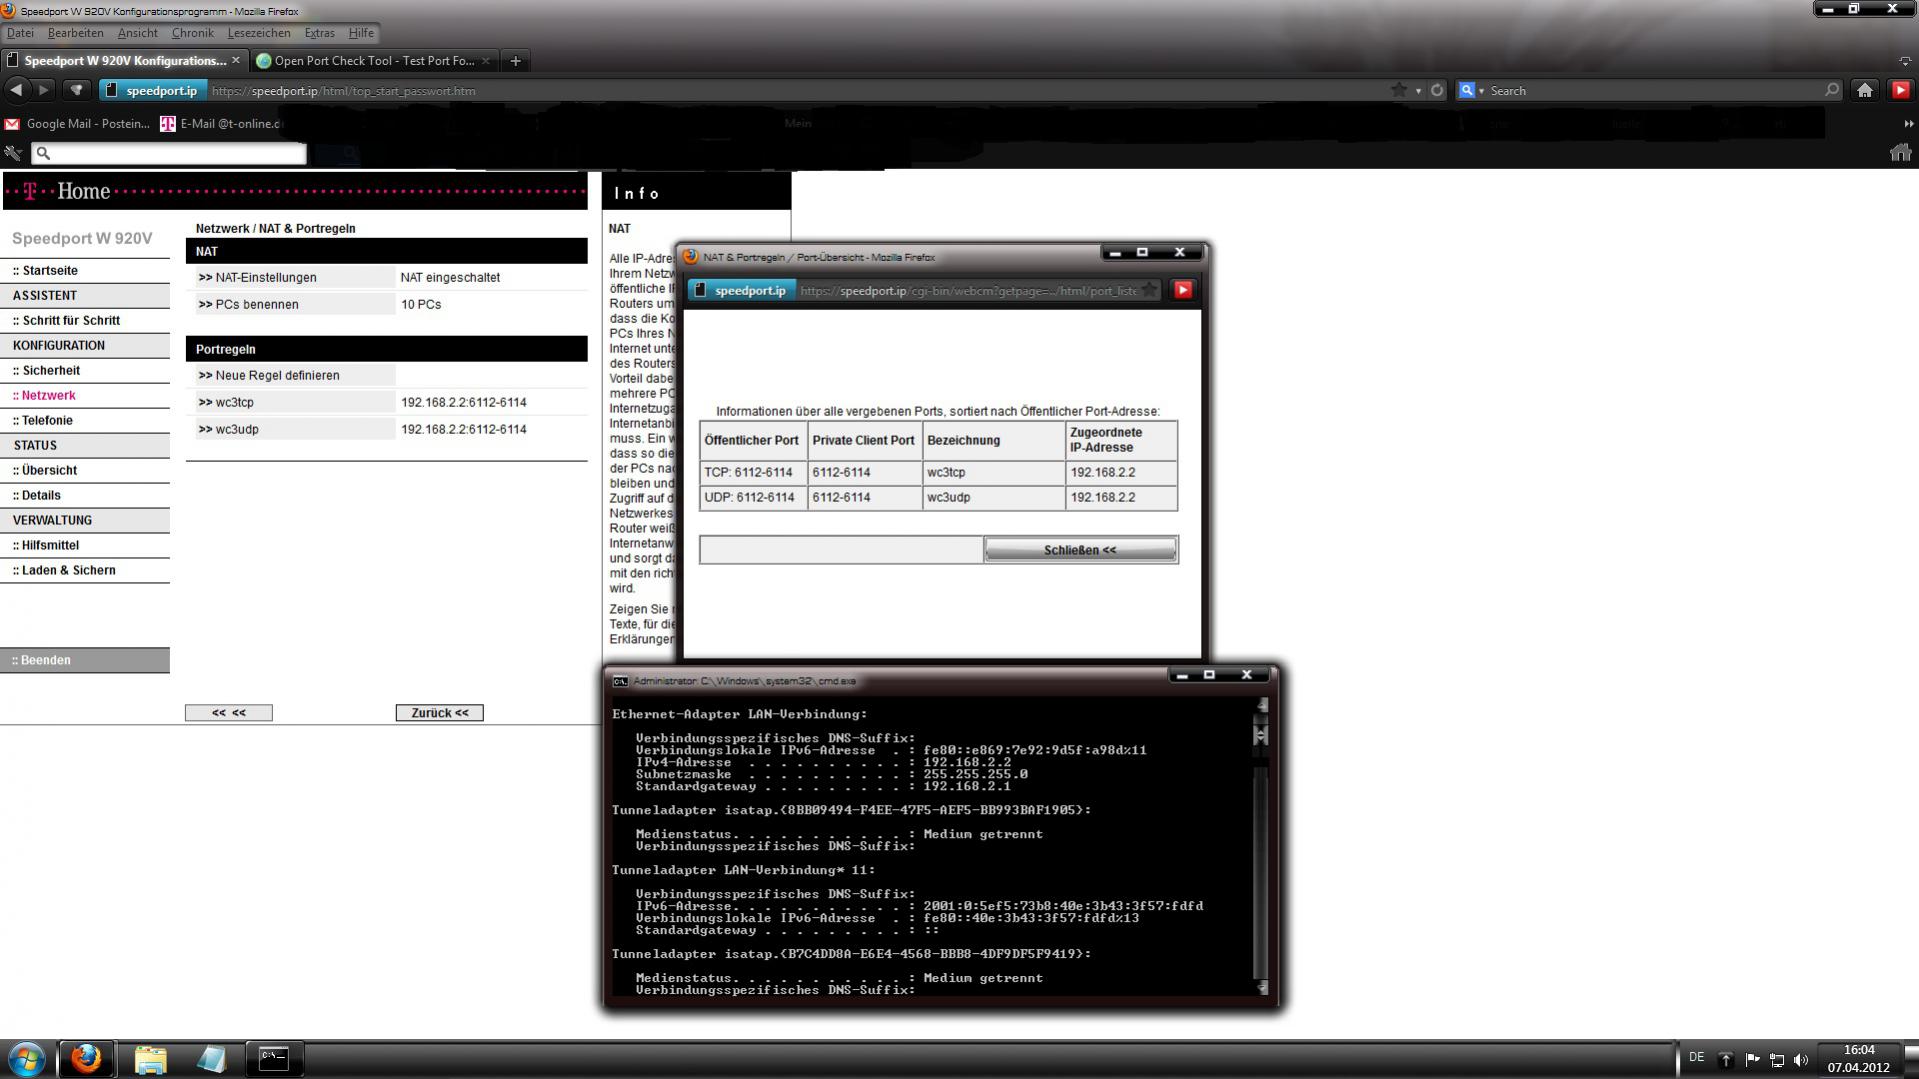Click the popup window's speedport.ip identity button
Viewport: 1919px width, 1079px height.
[742, 291]
